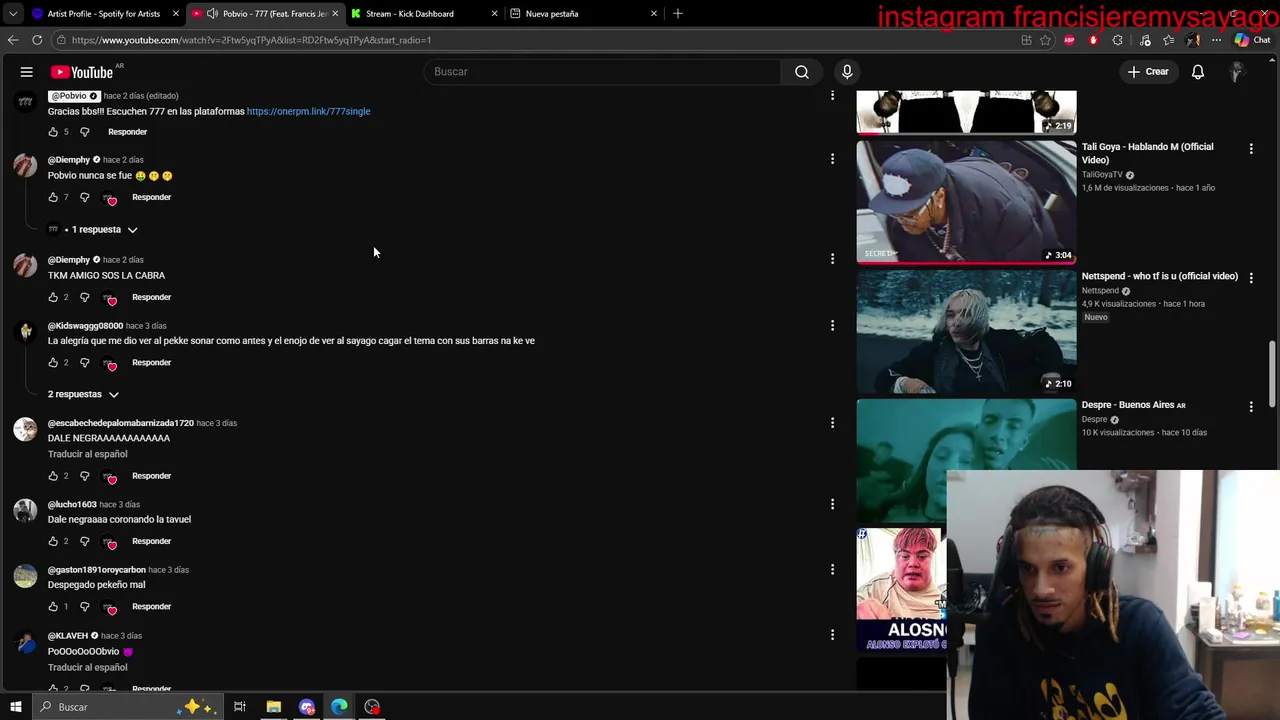Open options menu for the @lucho1603 comment

click(832, 504)
